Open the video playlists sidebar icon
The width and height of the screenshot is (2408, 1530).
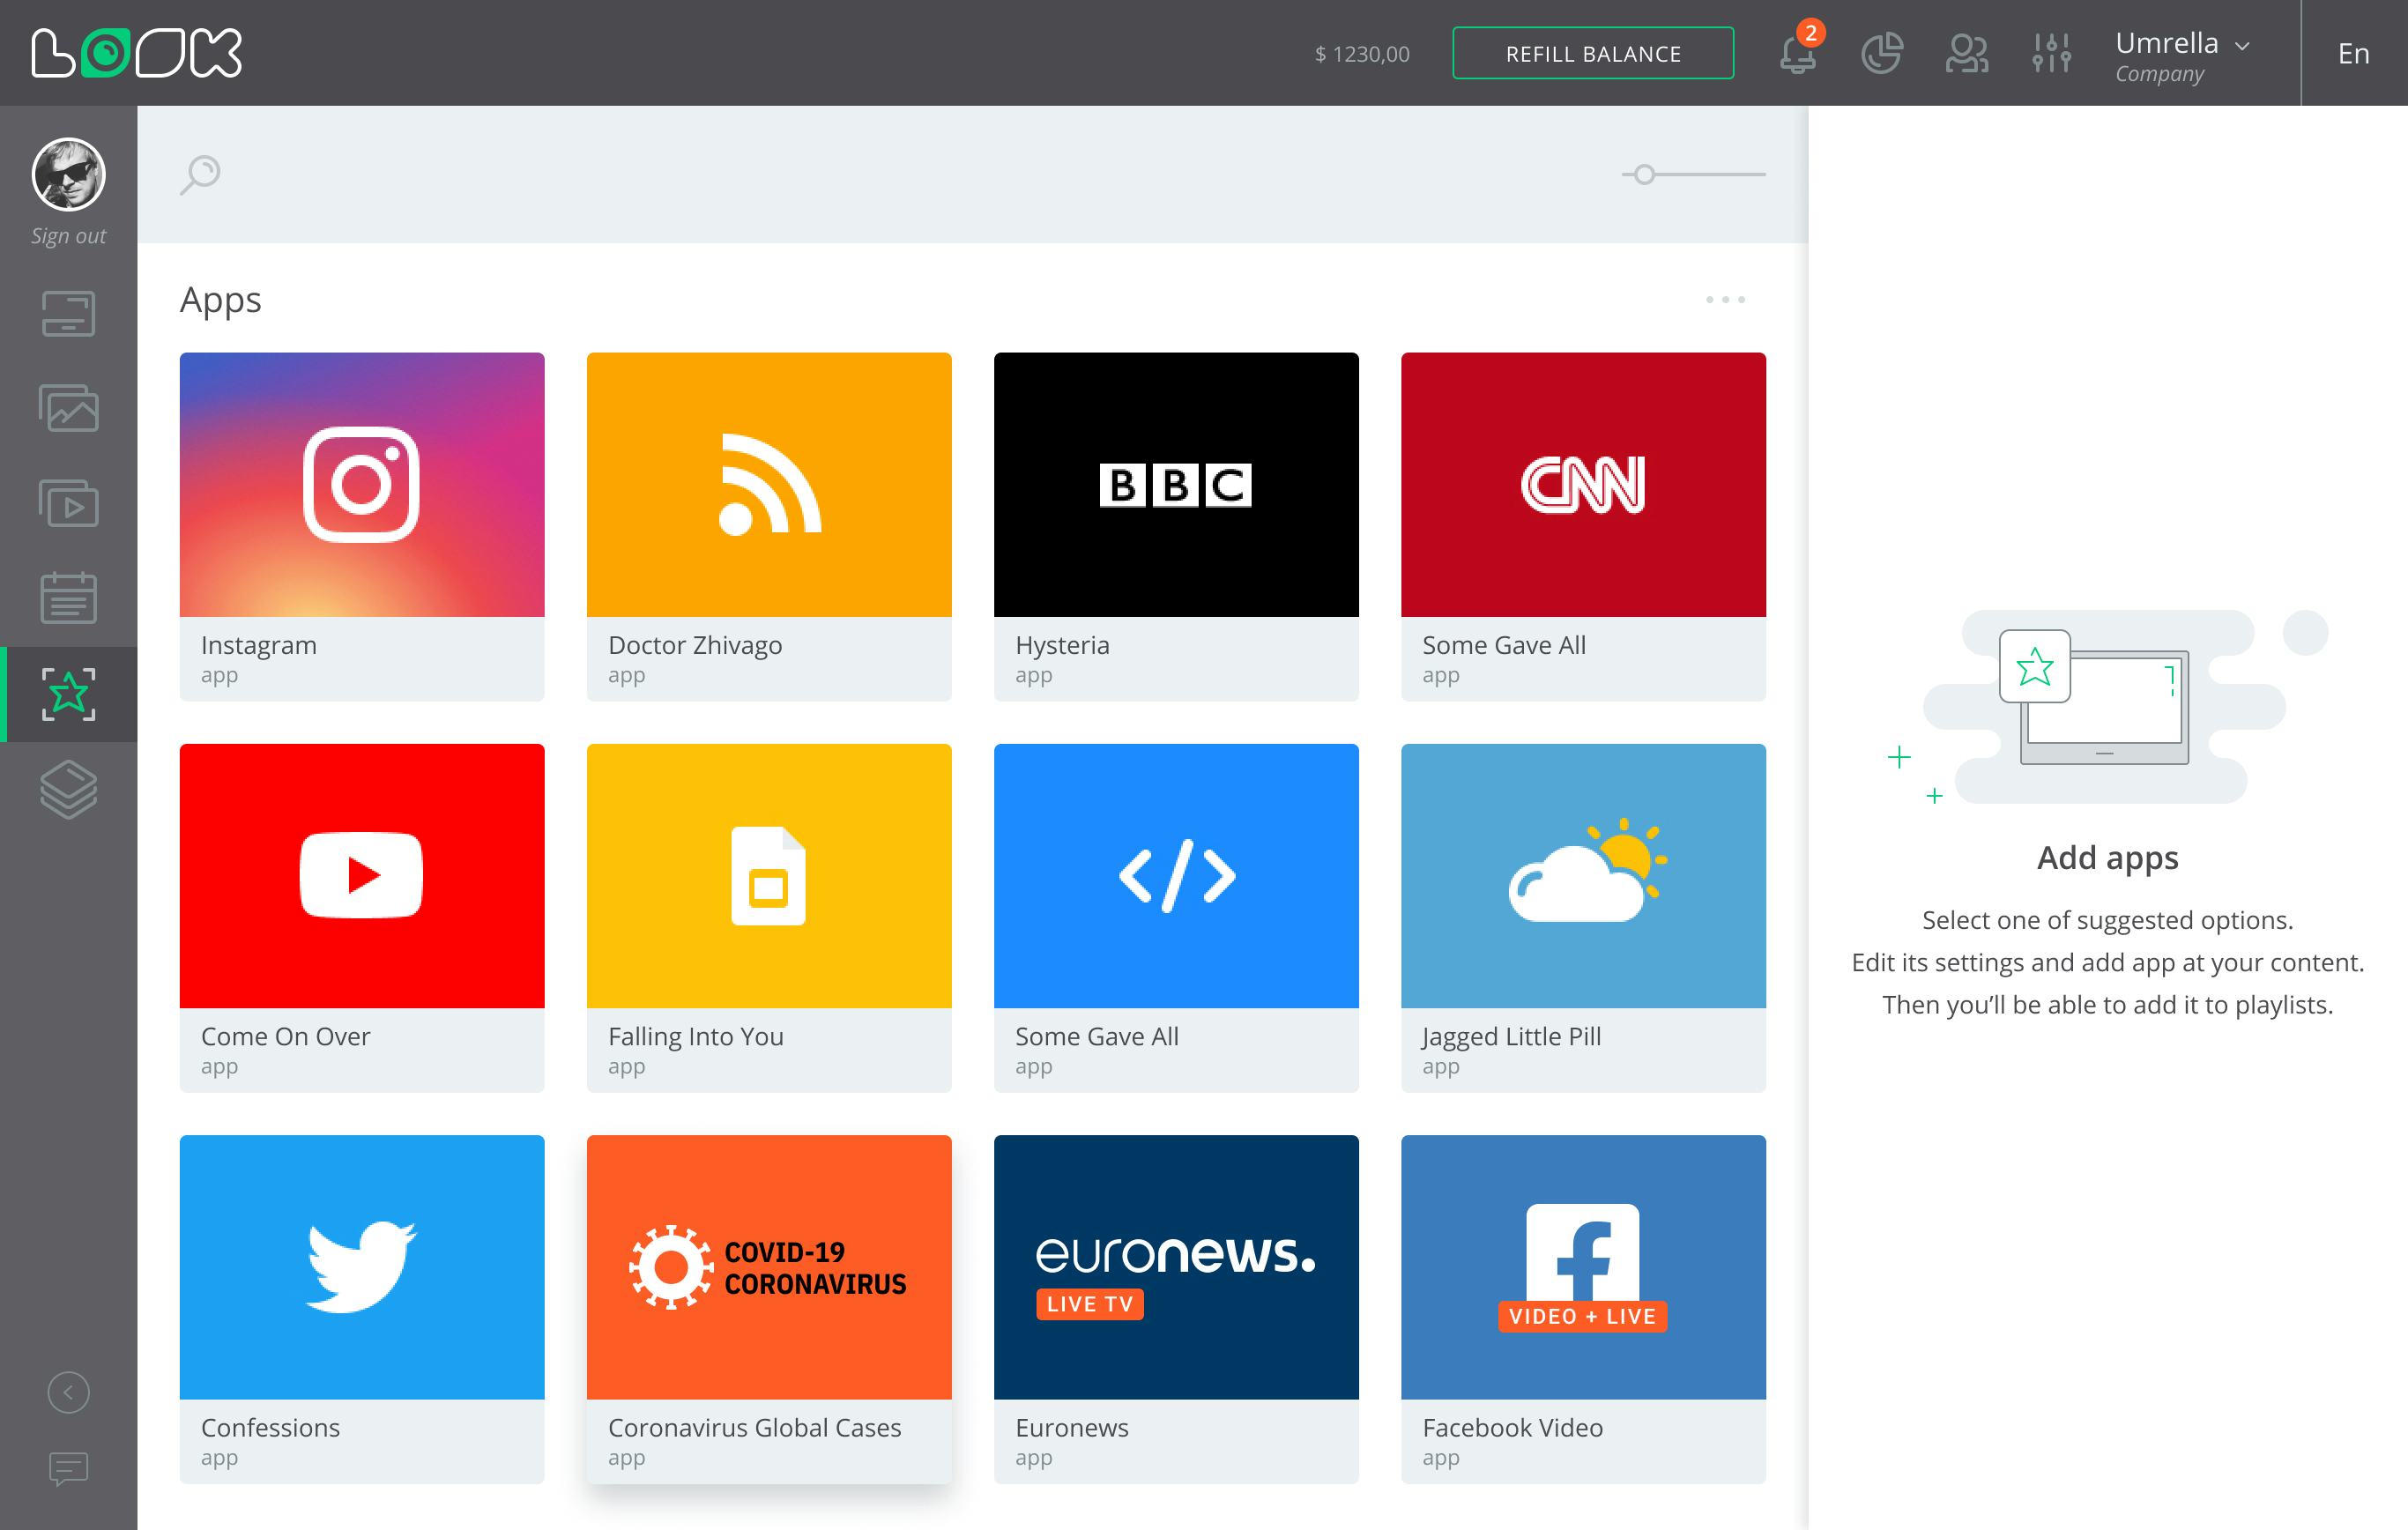coord(68,503)
